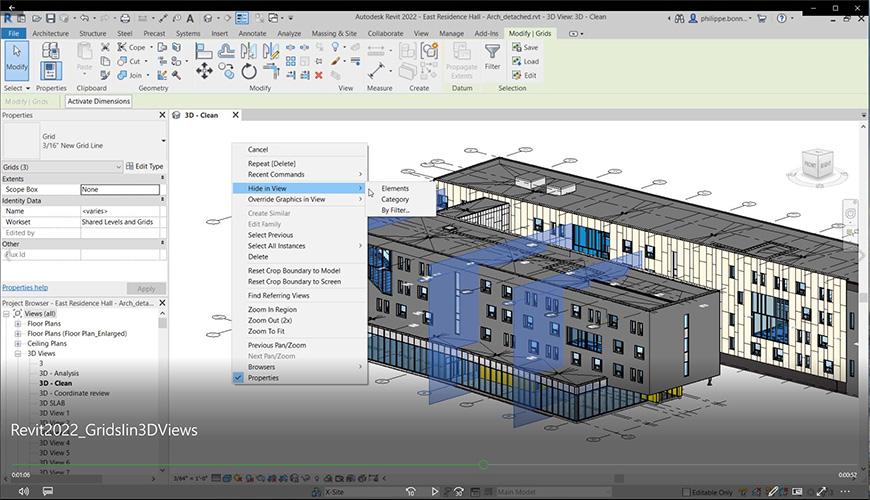Image resolution: width=870 pixels, height=500 pixels.
Task: Select the Modify arrow tool
Action: [17, 59]
